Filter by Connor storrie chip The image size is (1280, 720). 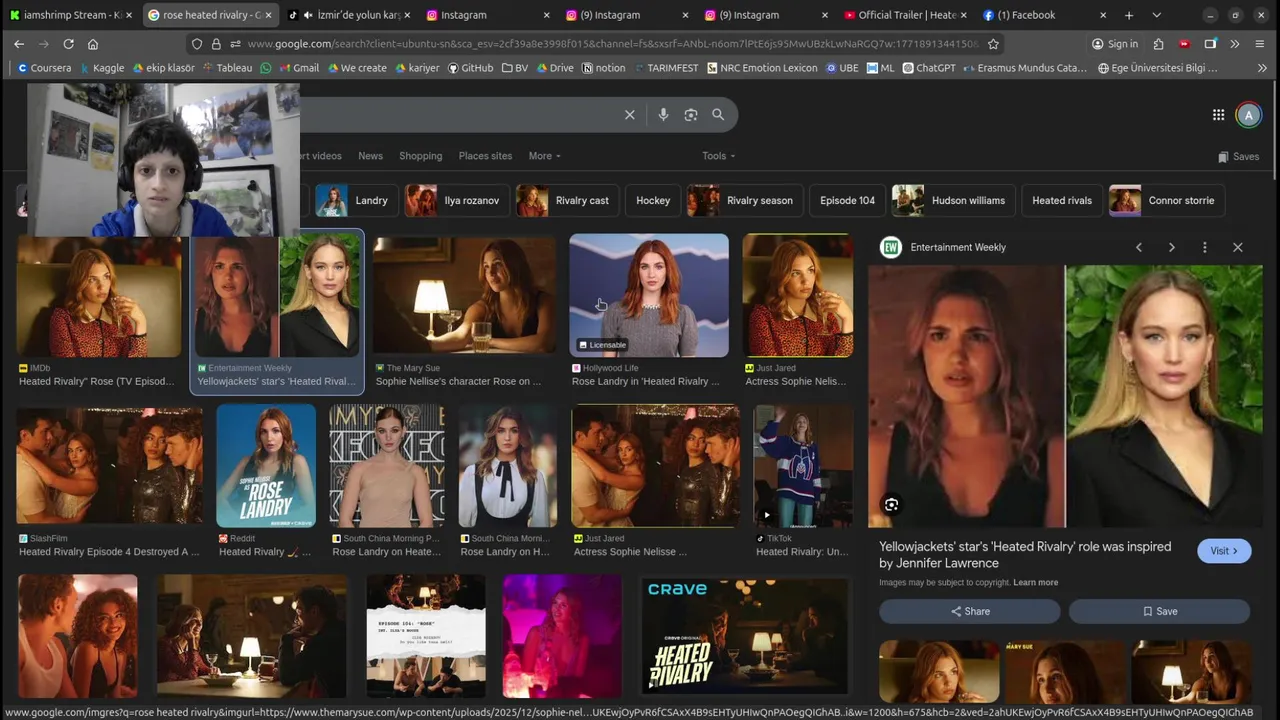pyautogui.click(x=1167, y=200)
